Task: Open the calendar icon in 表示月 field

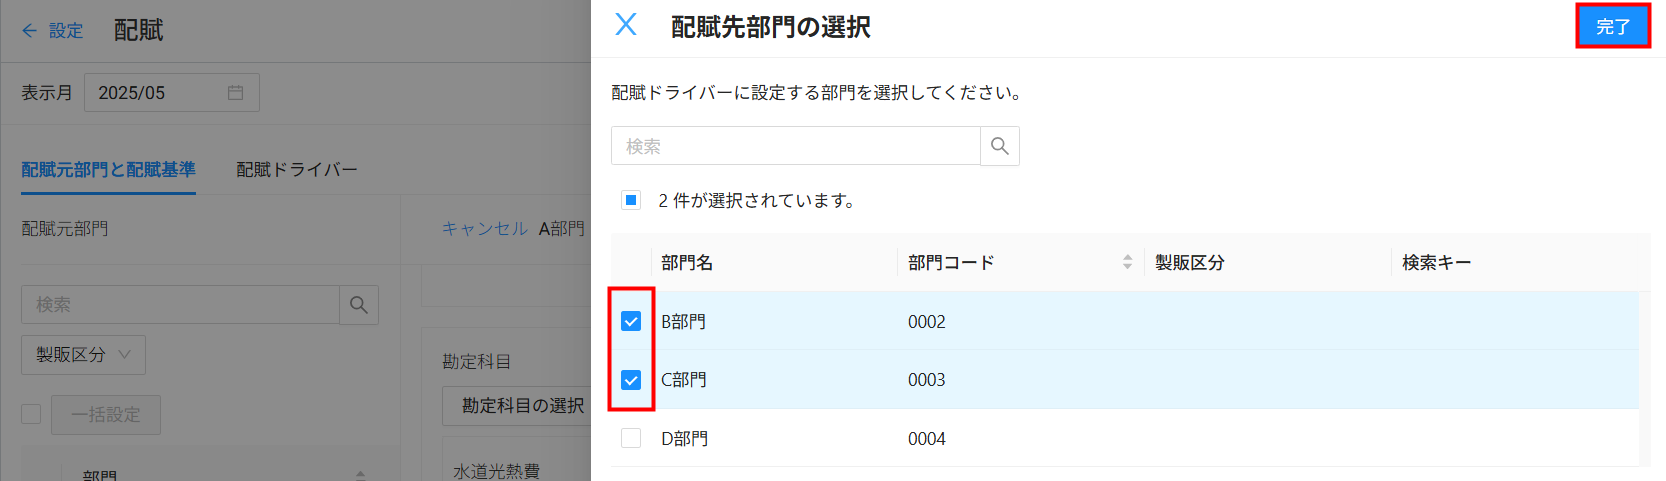Action: click(x=236, y=93)
